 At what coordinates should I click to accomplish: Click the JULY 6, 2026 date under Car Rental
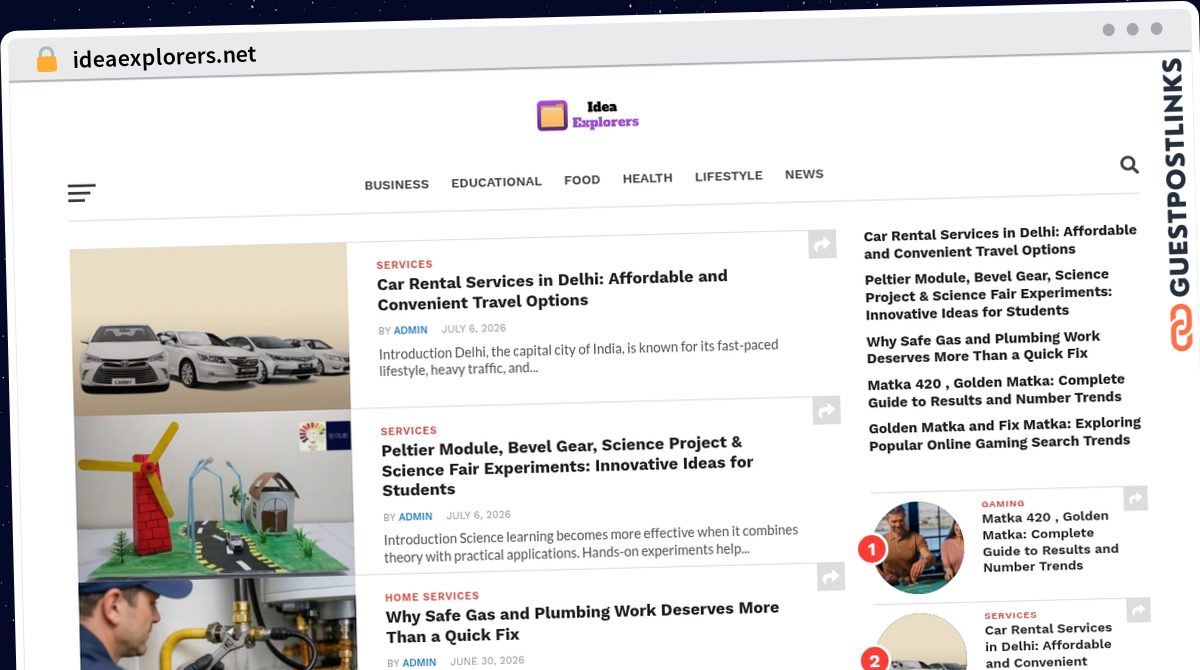[x=473, y=328]
